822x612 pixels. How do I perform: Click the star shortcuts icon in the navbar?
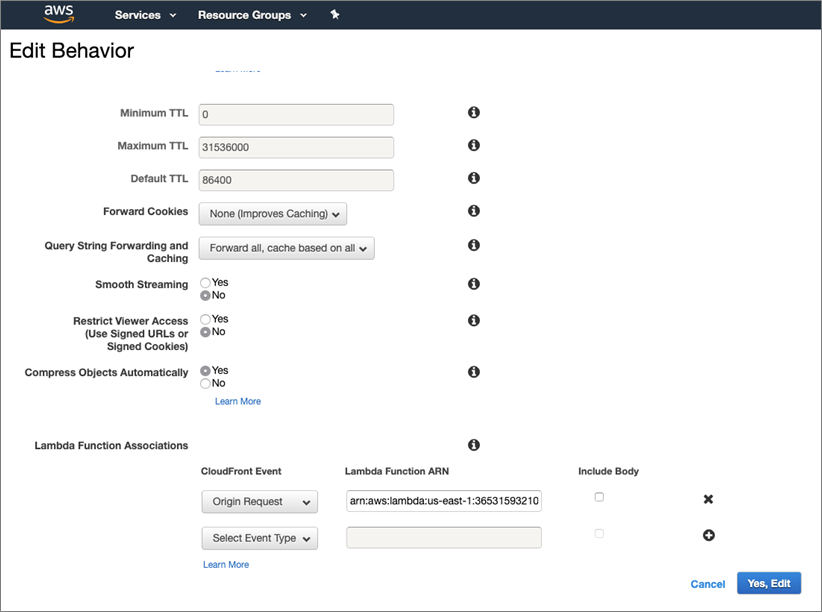click(x=335, y=15)
